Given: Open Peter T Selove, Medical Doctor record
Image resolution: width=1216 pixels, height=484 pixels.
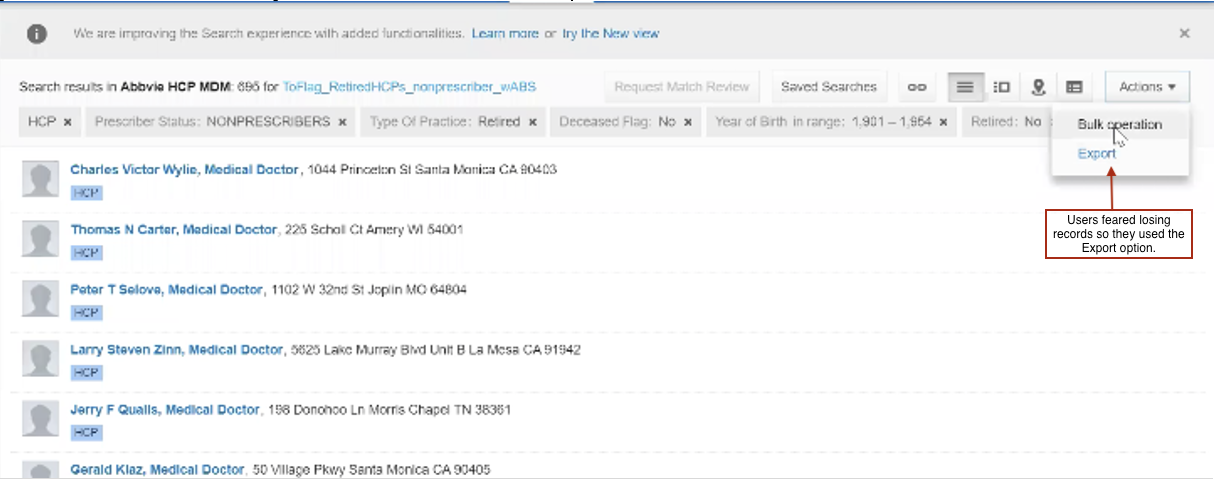Looking at the screenshot, I should tap(166, 290).
